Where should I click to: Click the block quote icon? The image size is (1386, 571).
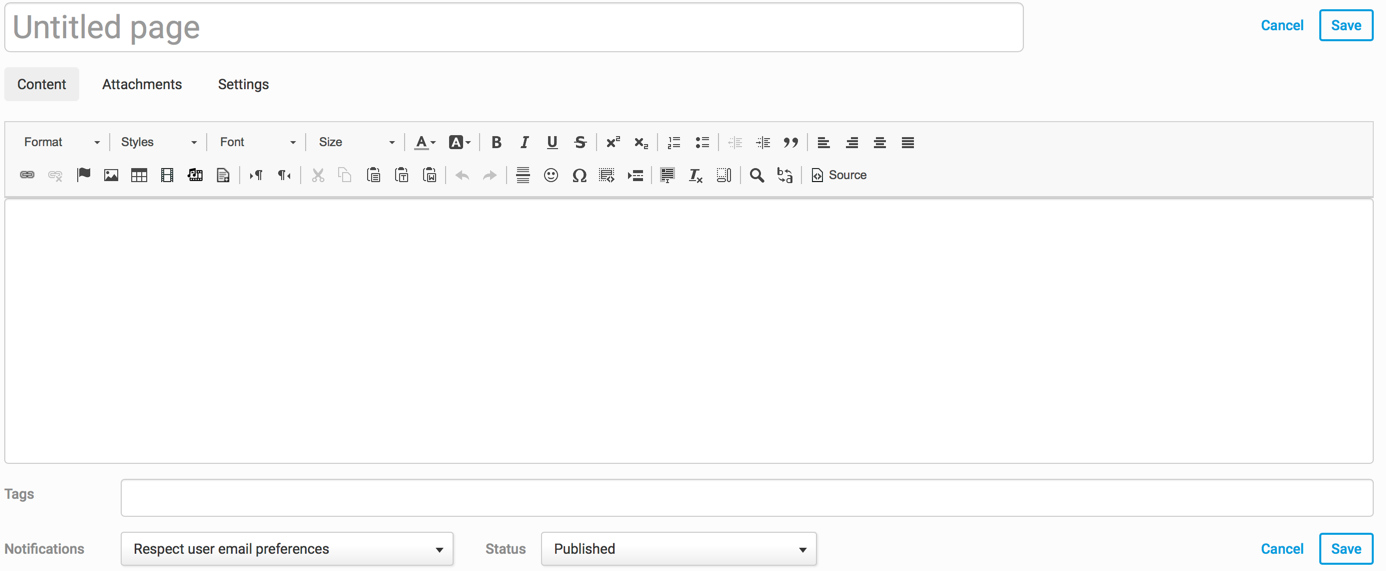coord(791,143)
